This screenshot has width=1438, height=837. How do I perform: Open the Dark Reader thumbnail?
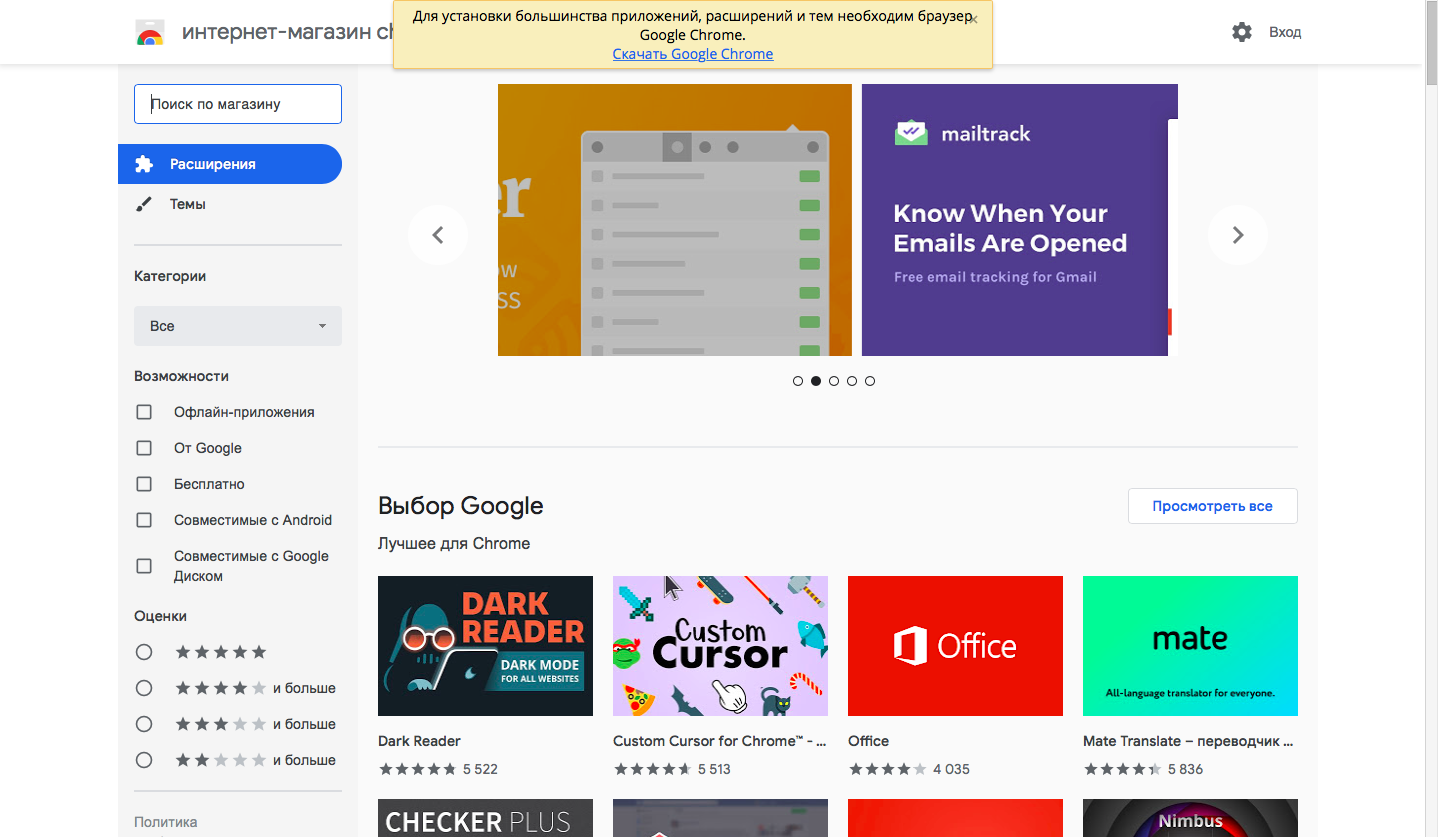tap(485, 646)
